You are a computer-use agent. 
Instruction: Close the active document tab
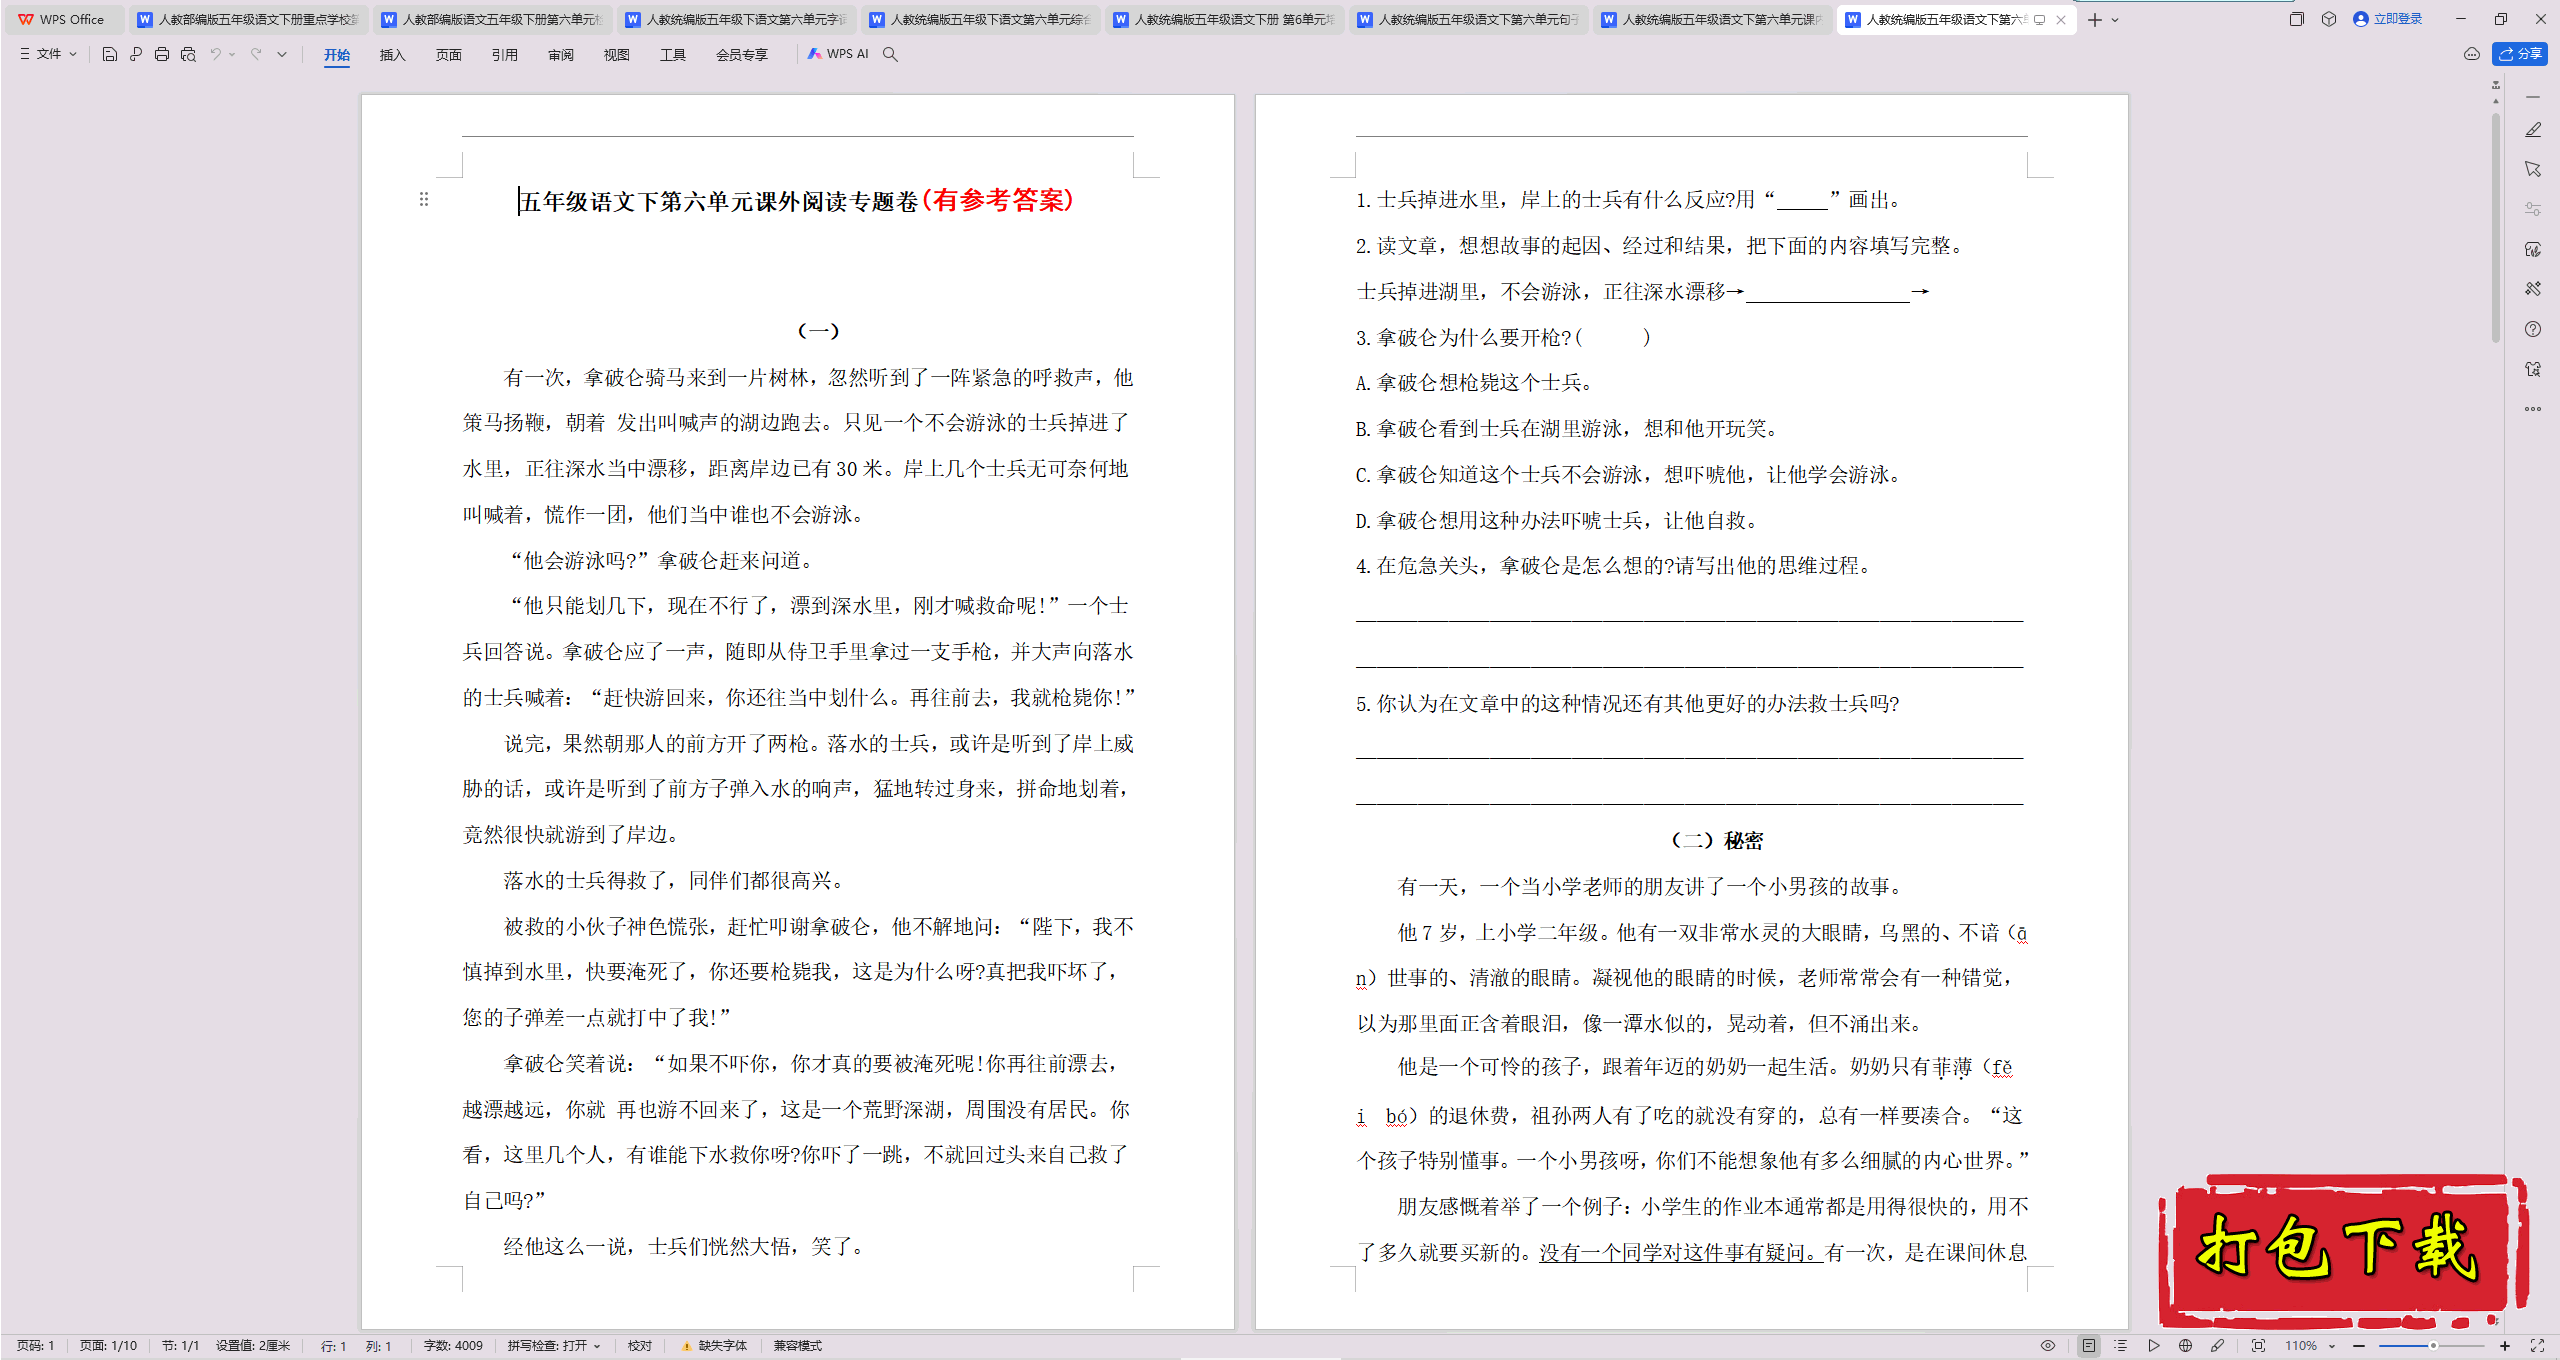pyautogui.click(x=2061, y=19)
